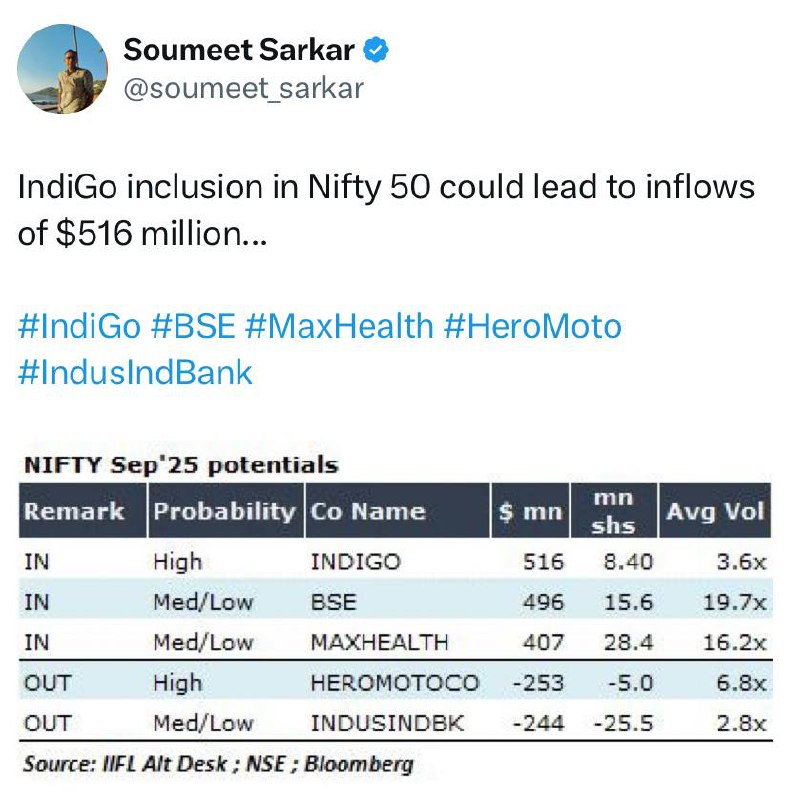Click the $ mn column header
Image resolution: width=790 pixels, height=800 pixels.
pos(530,511)
